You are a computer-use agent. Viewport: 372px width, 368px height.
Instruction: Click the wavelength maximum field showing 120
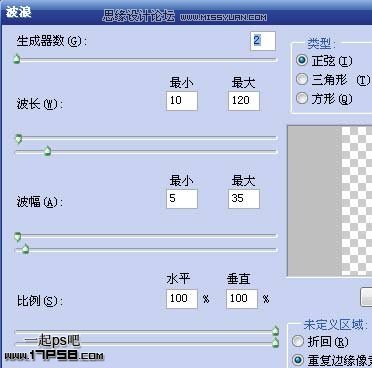point(244,101)
